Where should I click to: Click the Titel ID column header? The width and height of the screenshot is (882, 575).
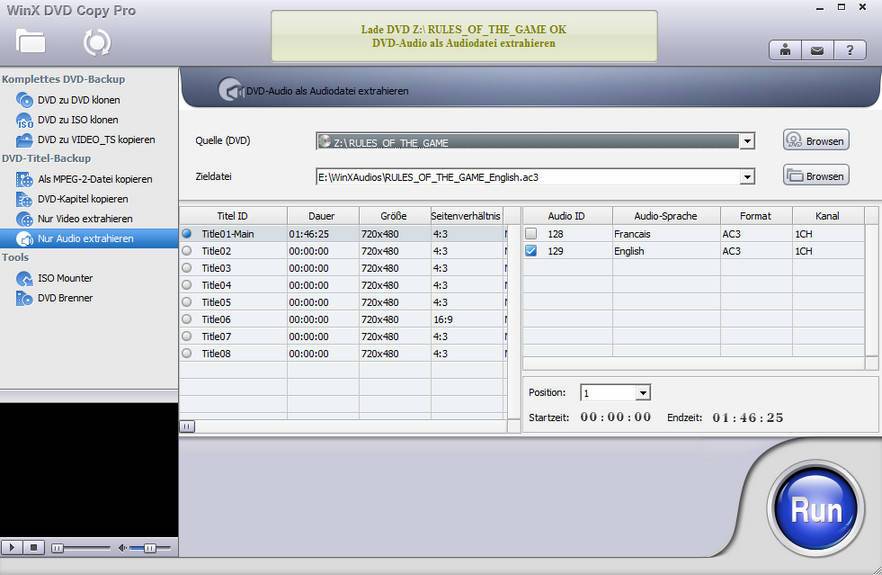(233, 215)
